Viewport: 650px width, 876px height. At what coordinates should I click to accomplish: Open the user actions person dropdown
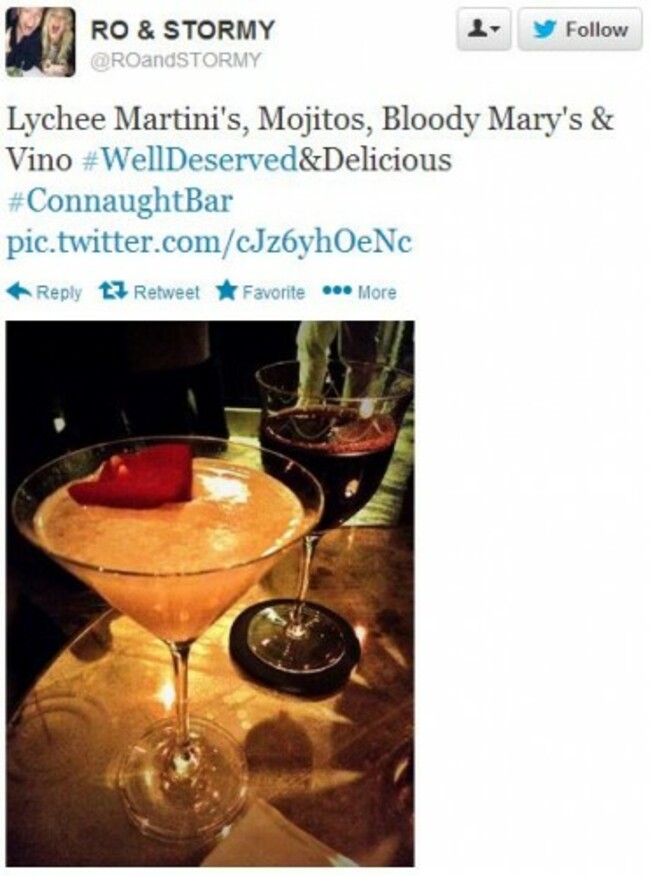pos(483,29)
